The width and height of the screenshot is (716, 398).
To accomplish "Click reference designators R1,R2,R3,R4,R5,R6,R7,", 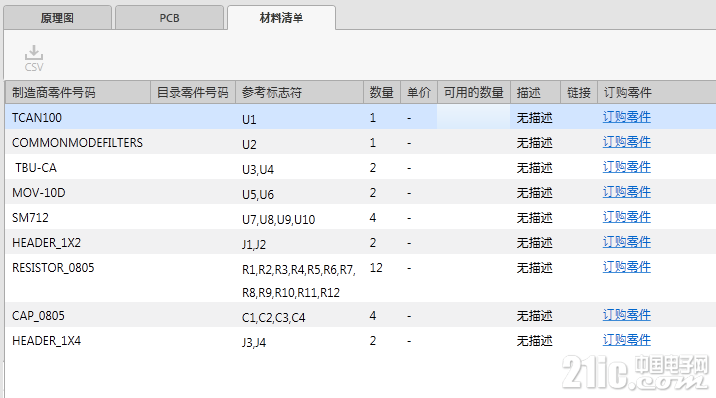I will (x=299, y=270).
